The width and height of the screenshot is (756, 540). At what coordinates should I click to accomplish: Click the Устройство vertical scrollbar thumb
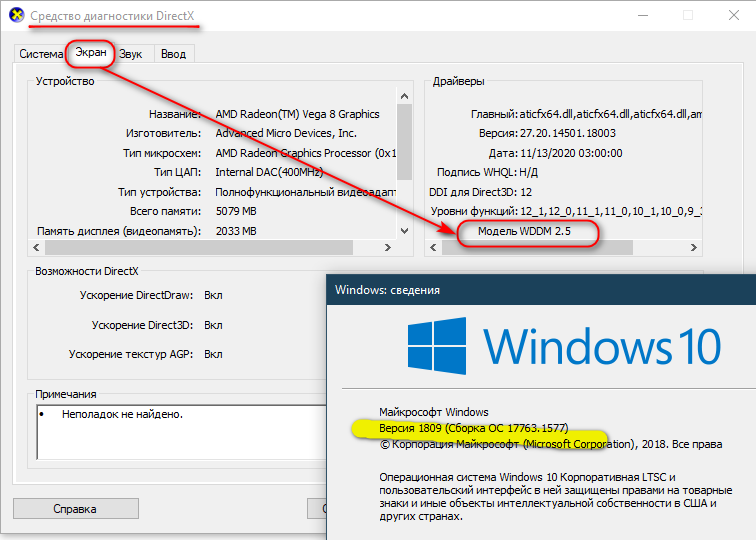pos(405,142)
